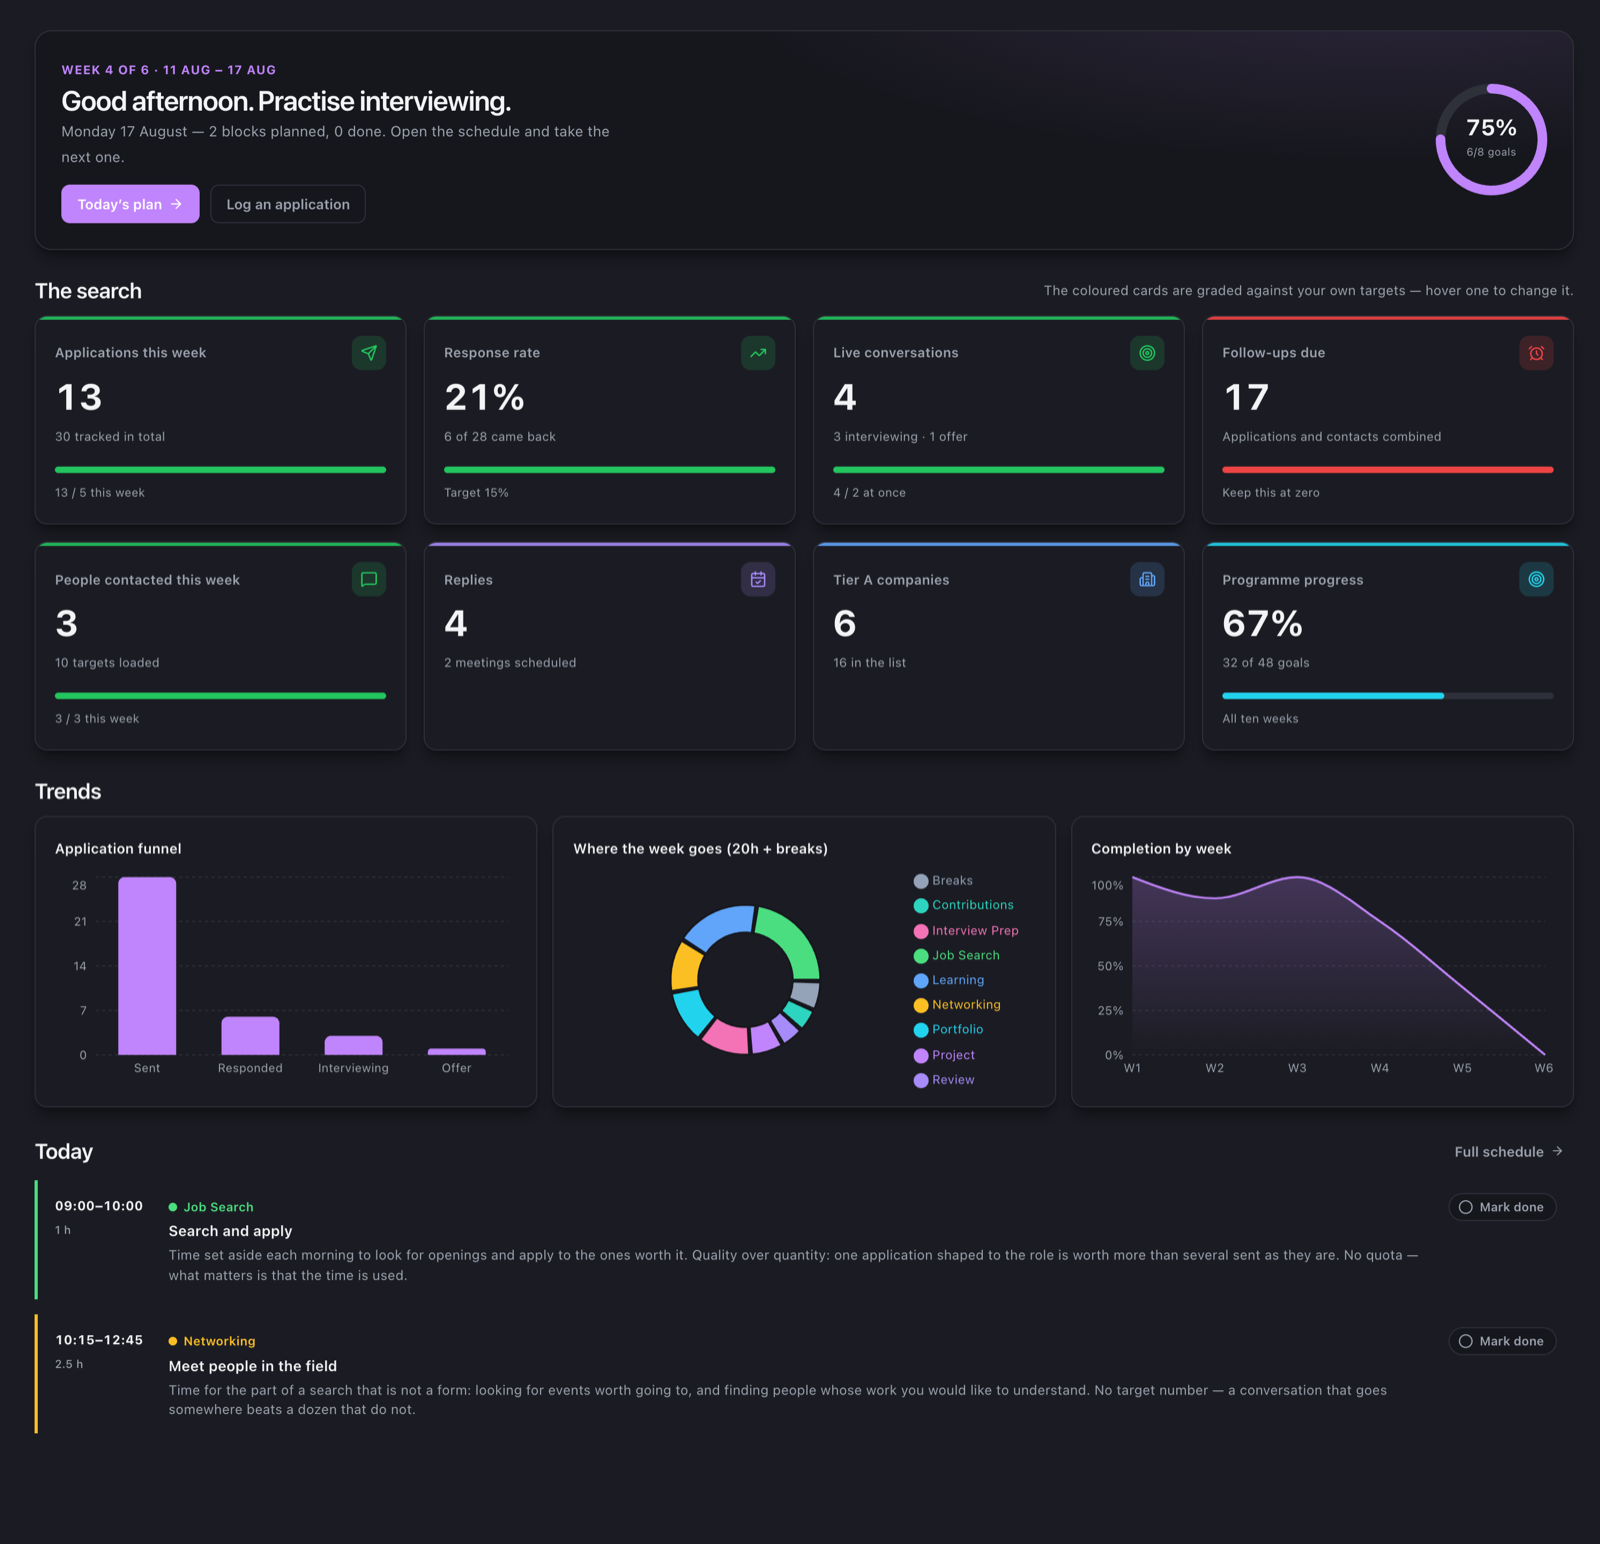Screen dimensions: 1600x1544
Task: Click the "Completion by week" chart title
Action: (x=1161, y=849)
